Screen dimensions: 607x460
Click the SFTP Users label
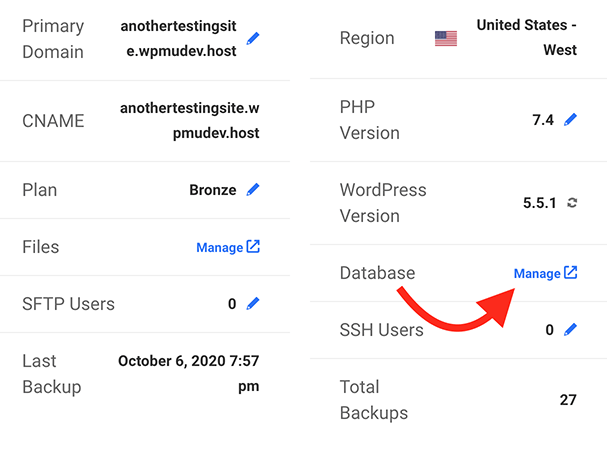coord(69,304)
